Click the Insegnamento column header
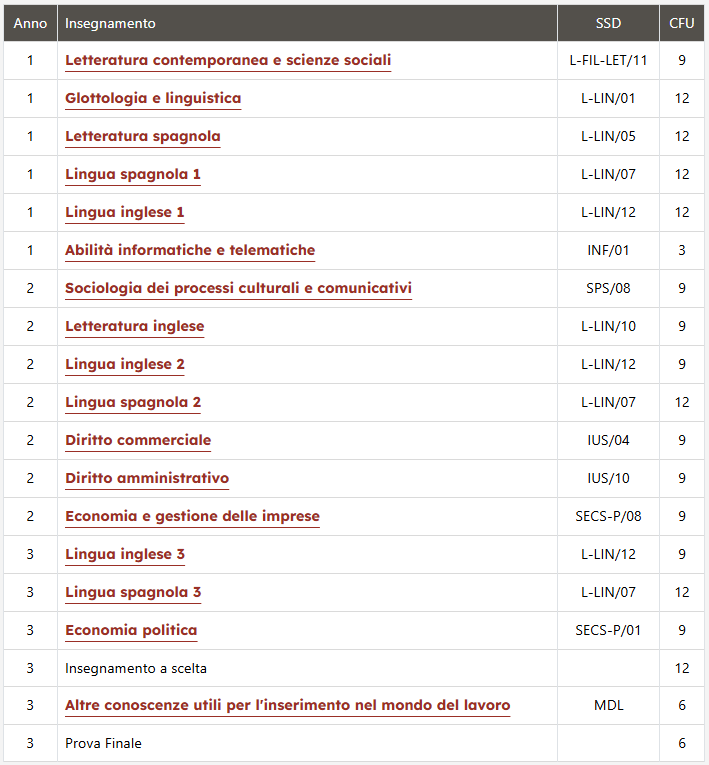Viewport: 709px width, 765px height. click(110, 23)
